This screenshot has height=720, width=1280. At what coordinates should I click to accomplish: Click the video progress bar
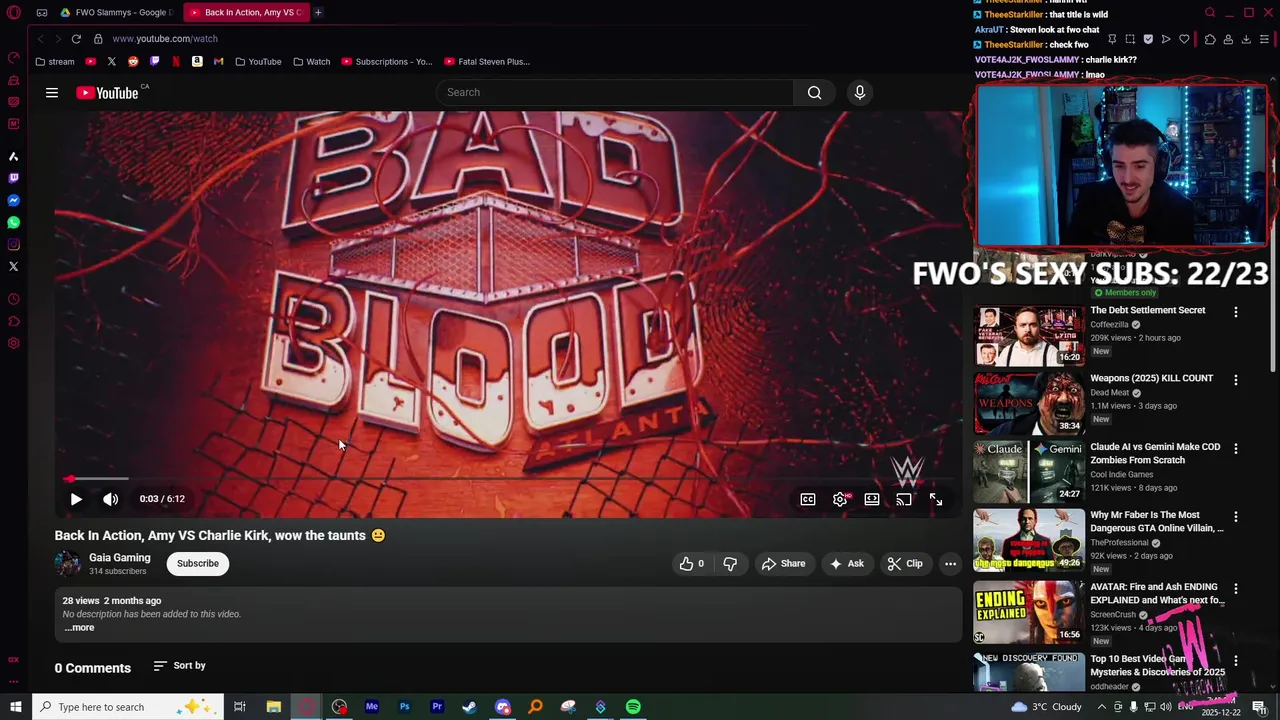pyautogui.click(x=508, y=479)
